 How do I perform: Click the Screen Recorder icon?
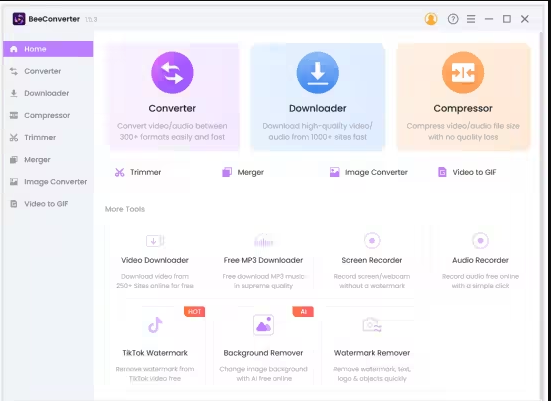[x=372, y=241]
